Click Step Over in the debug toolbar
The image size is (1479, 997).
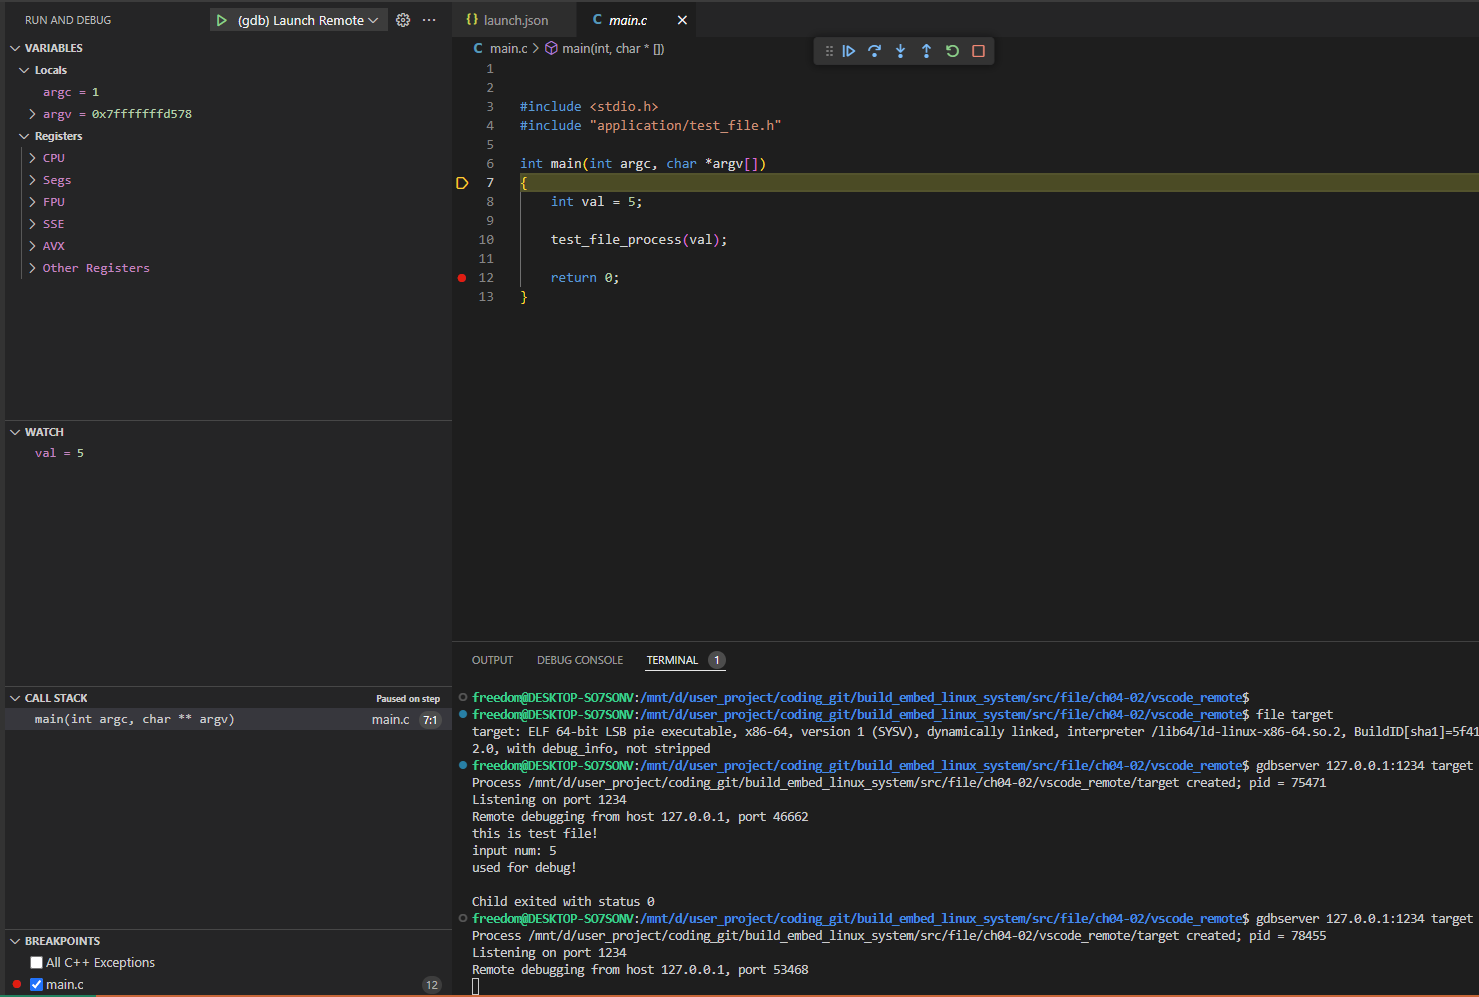pos(875,51)
